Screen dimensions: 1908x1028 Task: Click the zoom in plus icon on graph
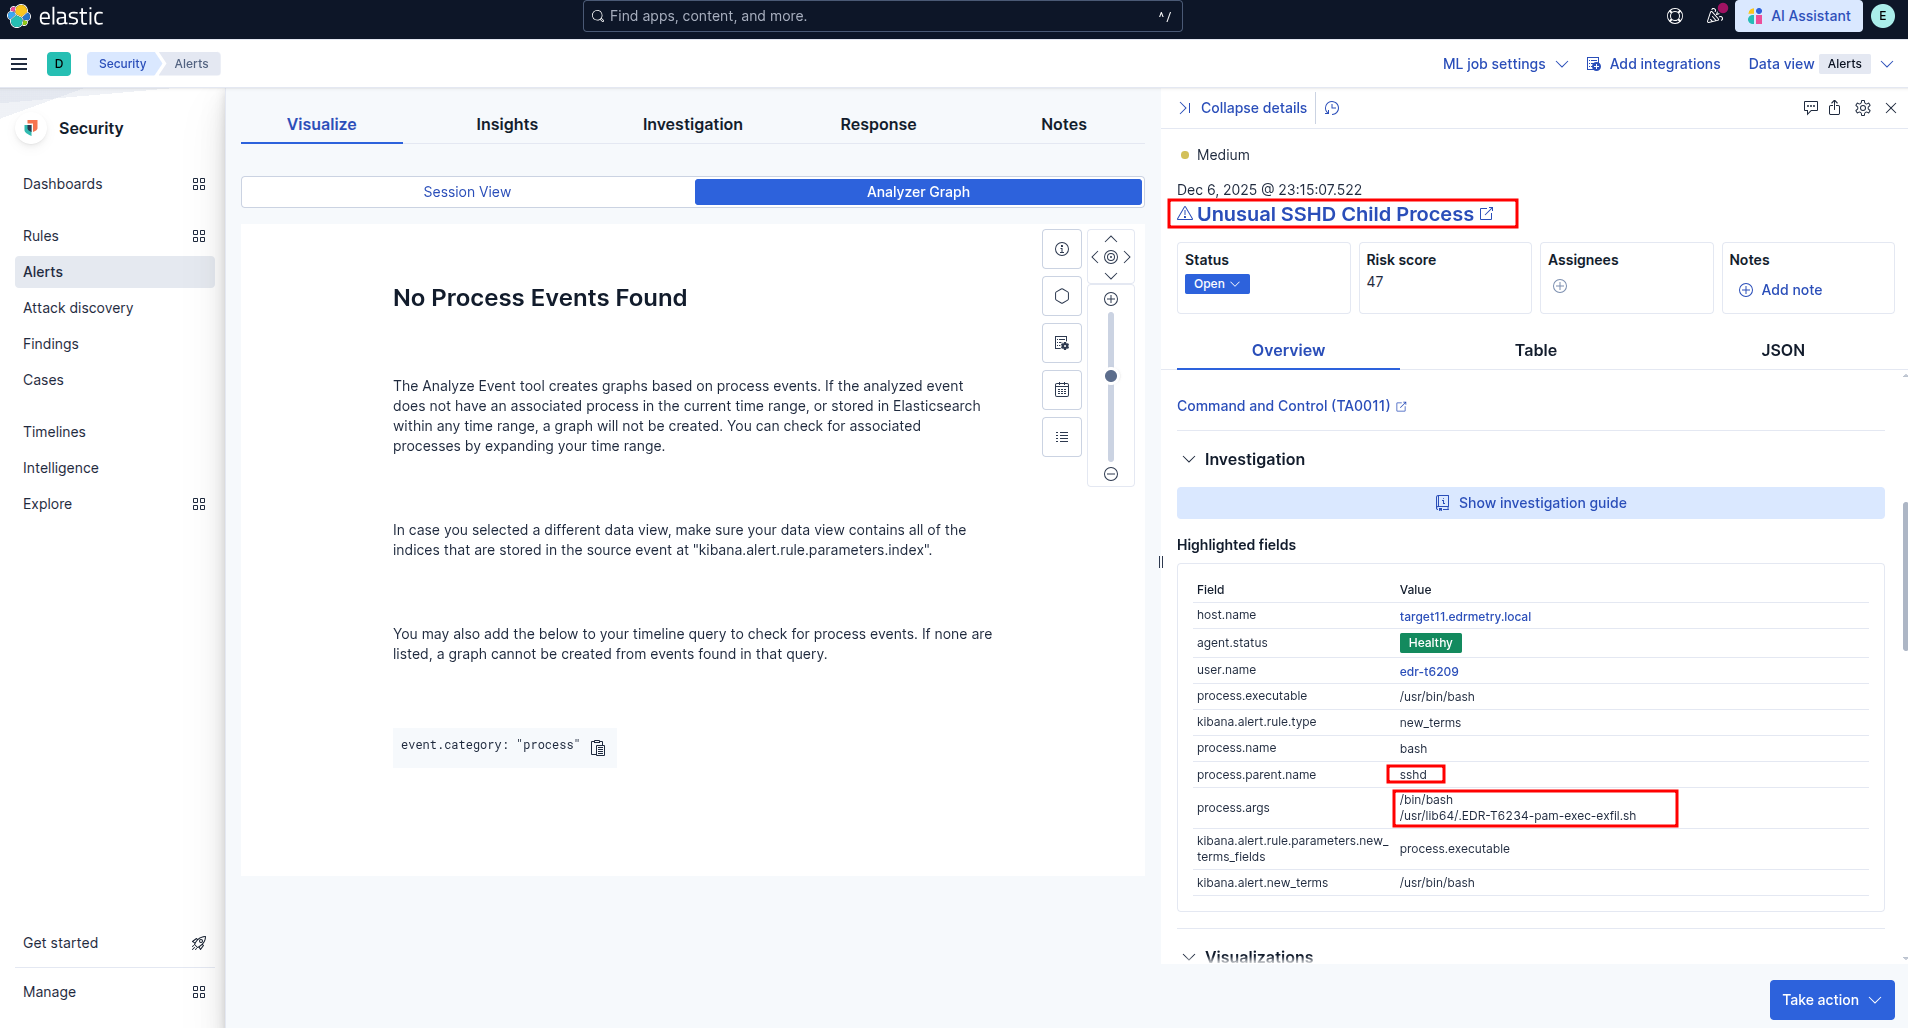point(1110,299)
